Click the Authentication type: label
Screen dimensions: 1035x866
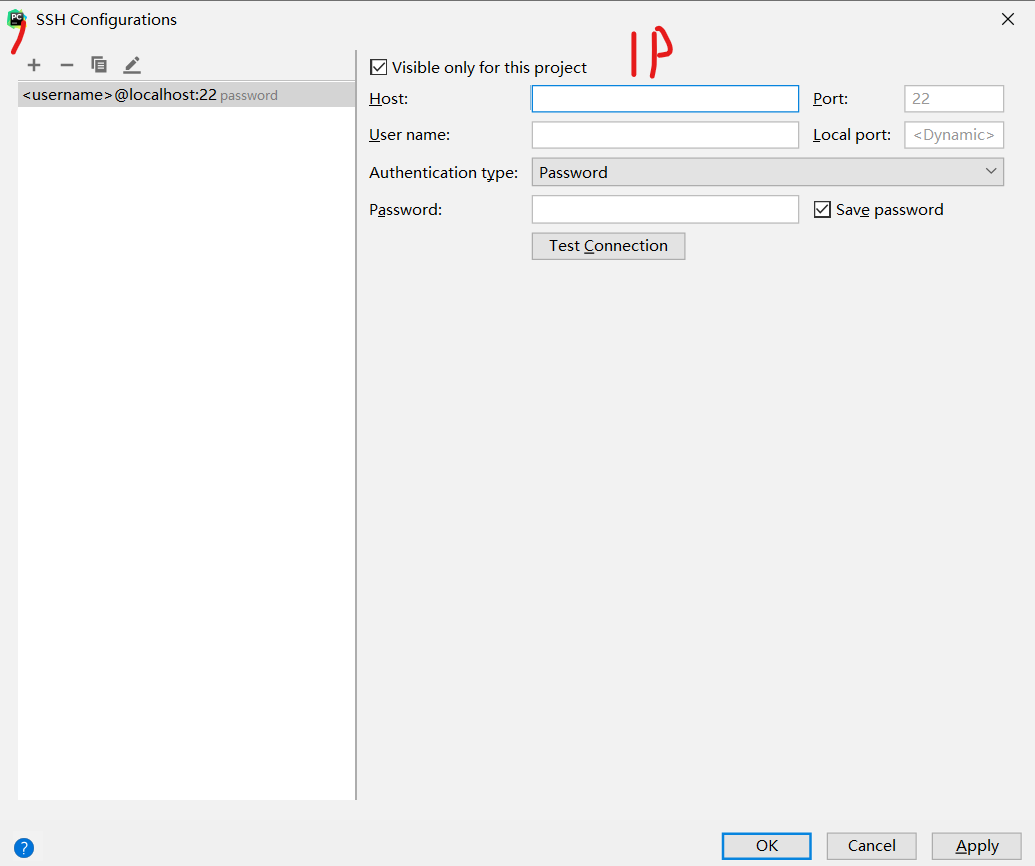click(444, 172)
